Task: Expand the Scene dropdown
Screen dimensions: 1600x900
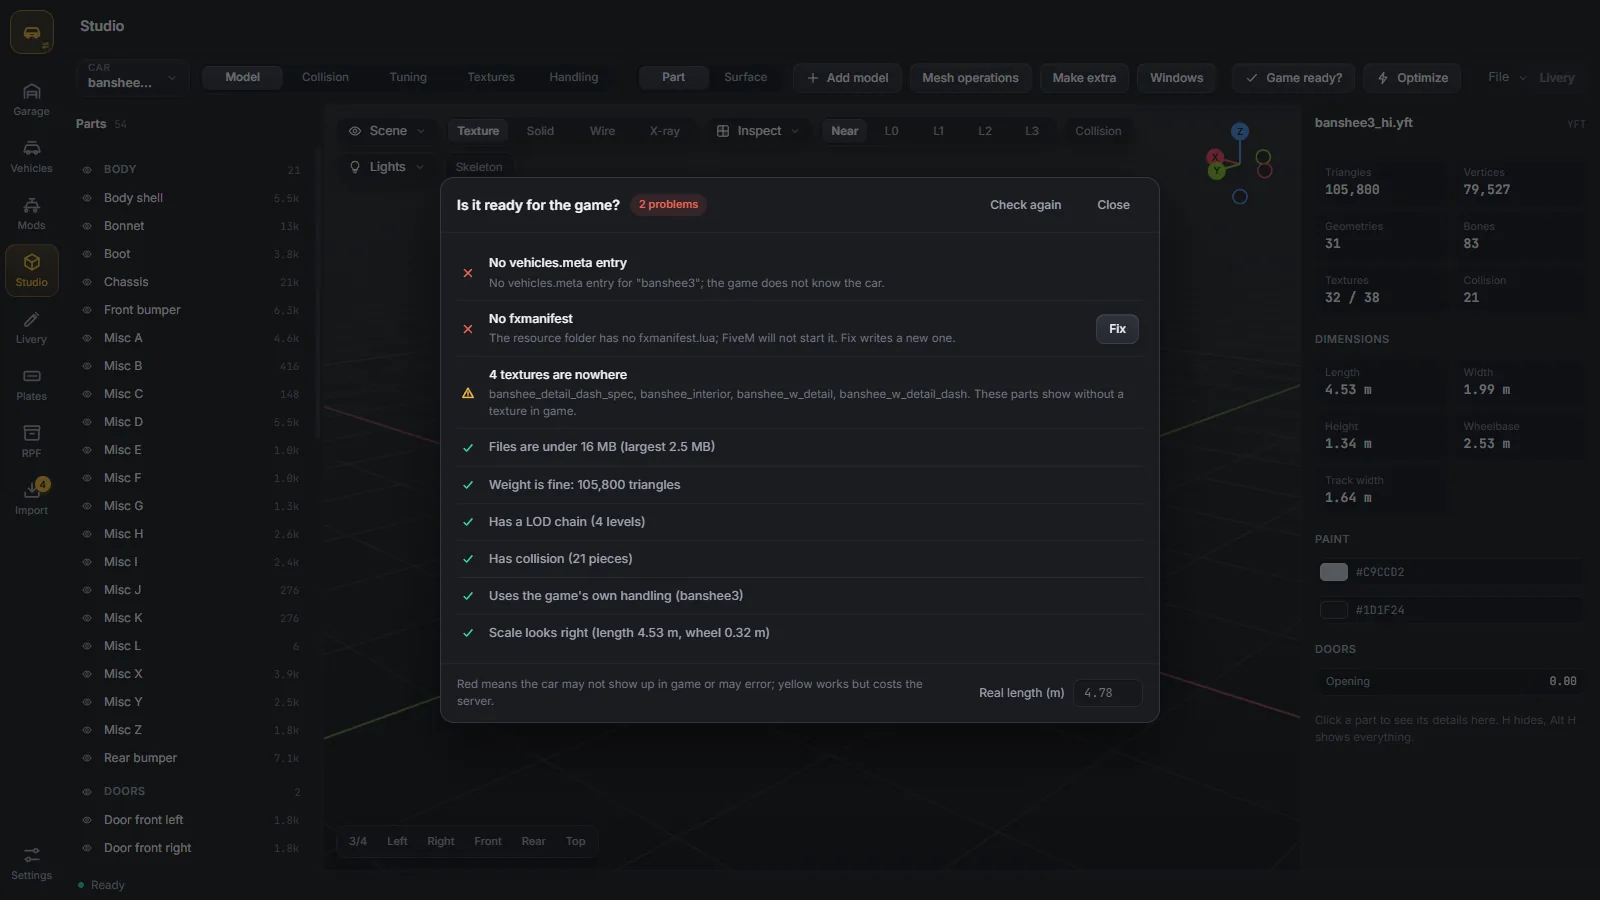Action: coord(387,131)
